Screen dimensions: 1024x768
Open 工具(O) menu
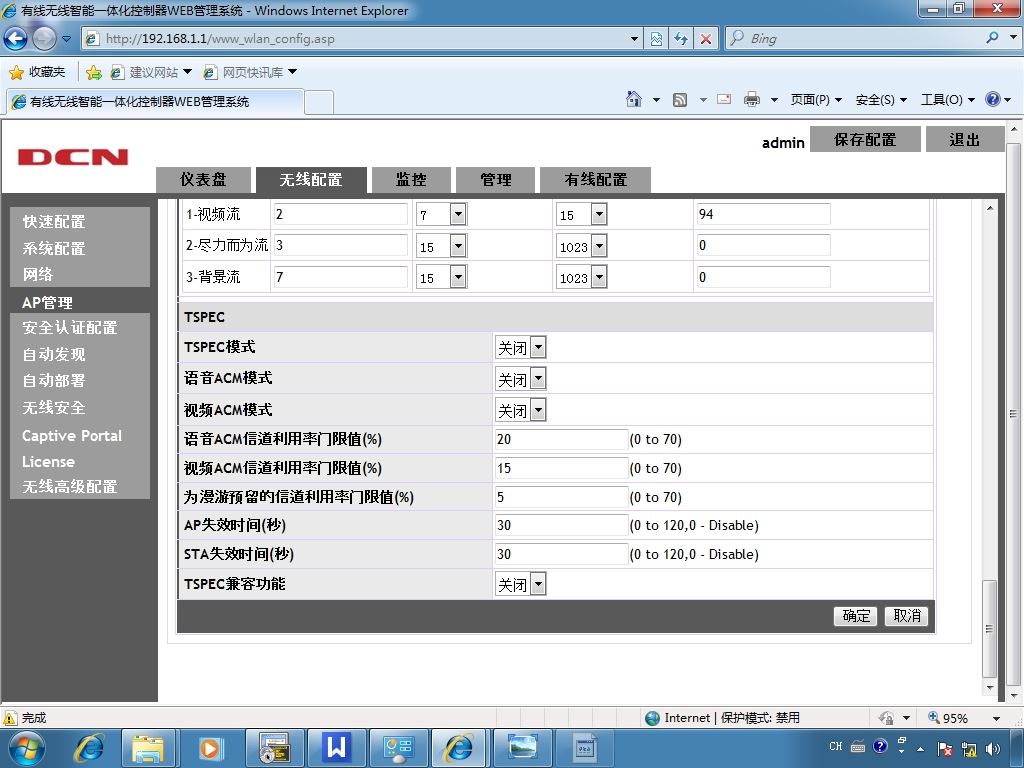(948, 99)
